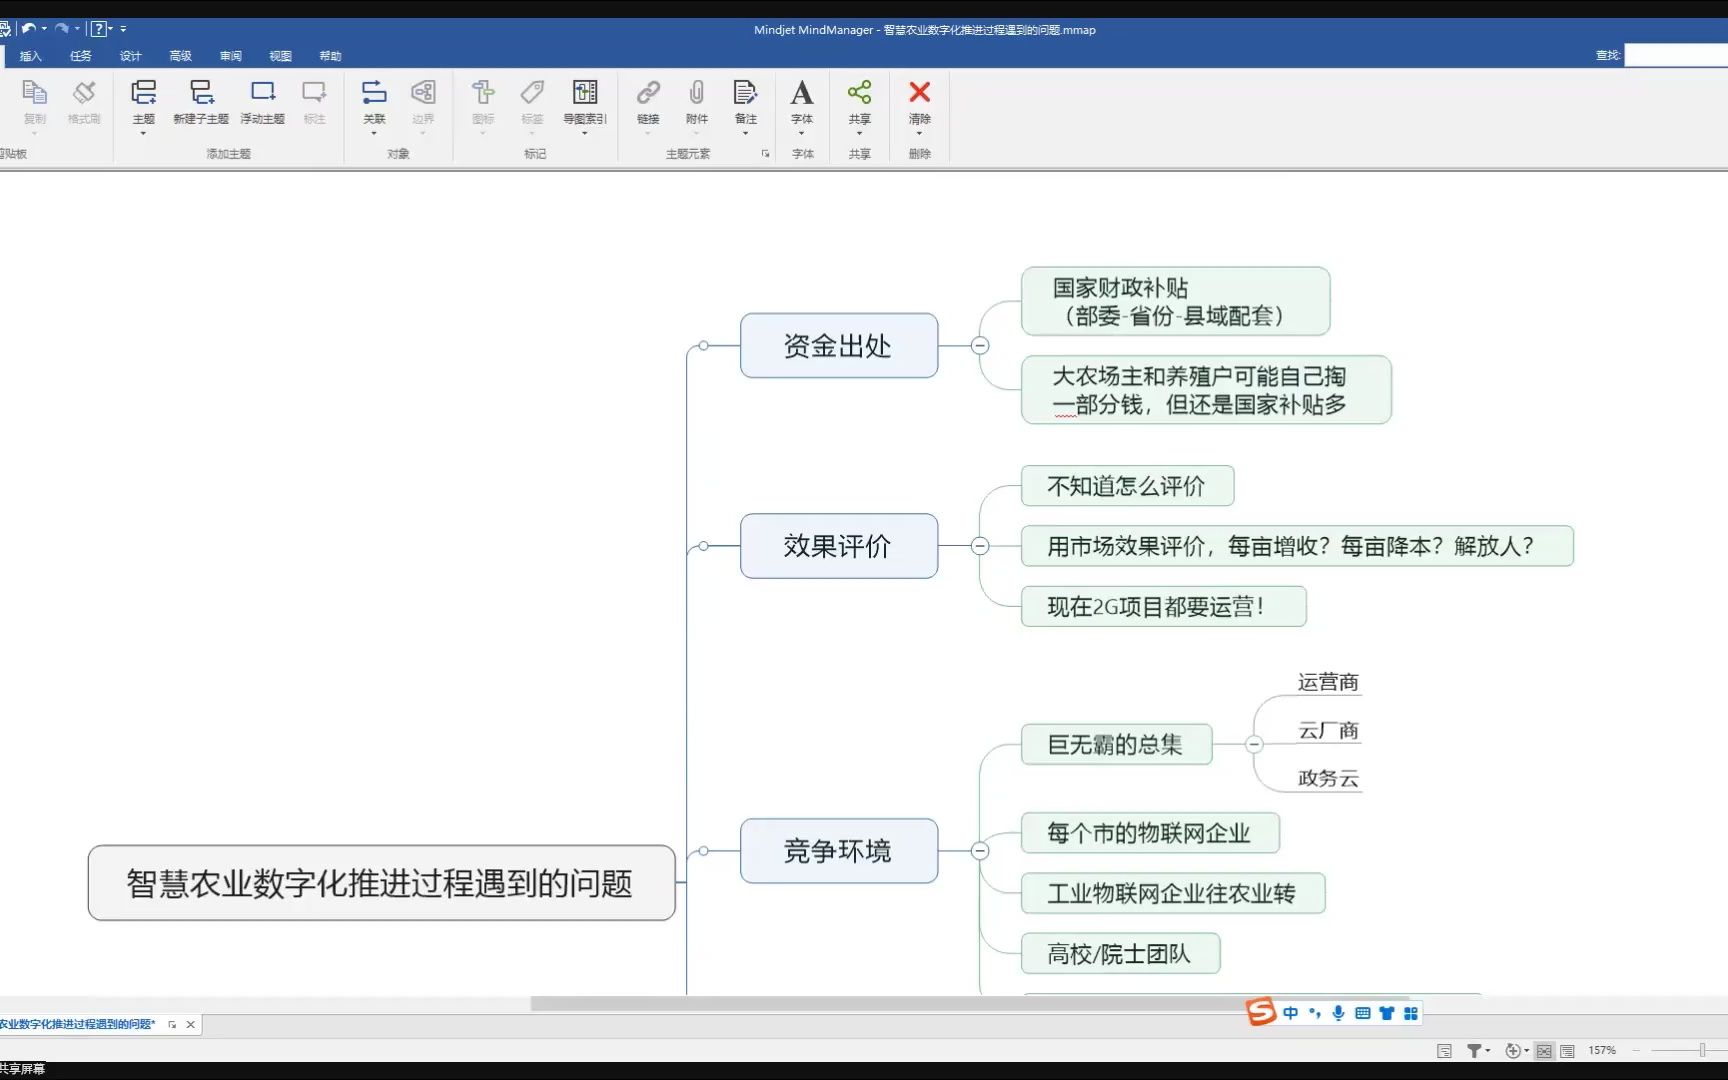Switch to map view in status bar
The width and height of the screenshot is (1728, 1080).
point(1544,1050)
